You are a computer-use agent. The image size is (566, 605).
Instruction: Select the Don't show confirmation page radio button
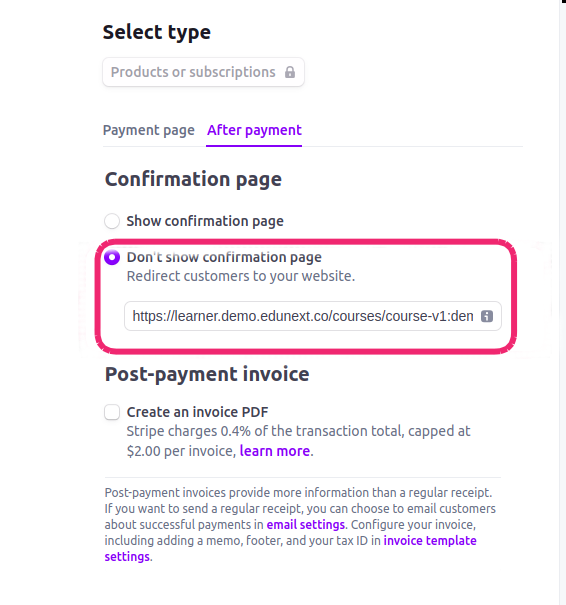[112, 257]
